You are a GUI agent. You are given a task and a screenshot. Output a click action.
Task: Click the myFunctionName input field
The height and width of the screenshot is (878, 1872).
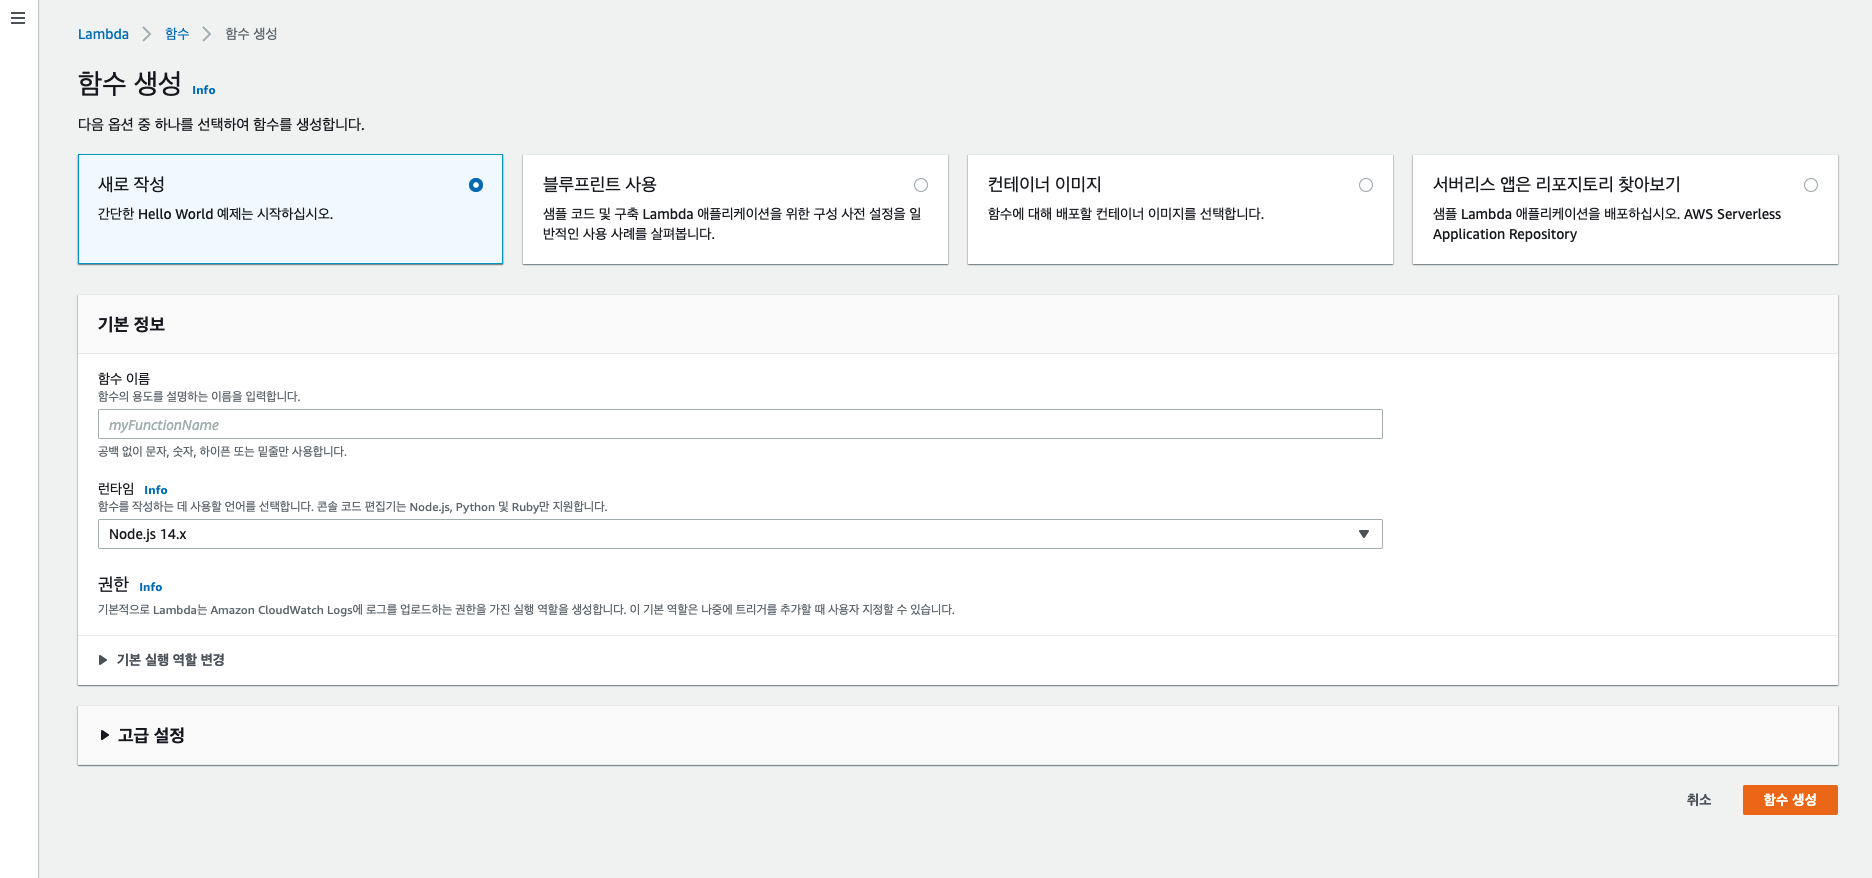click(x=740, y=424)
